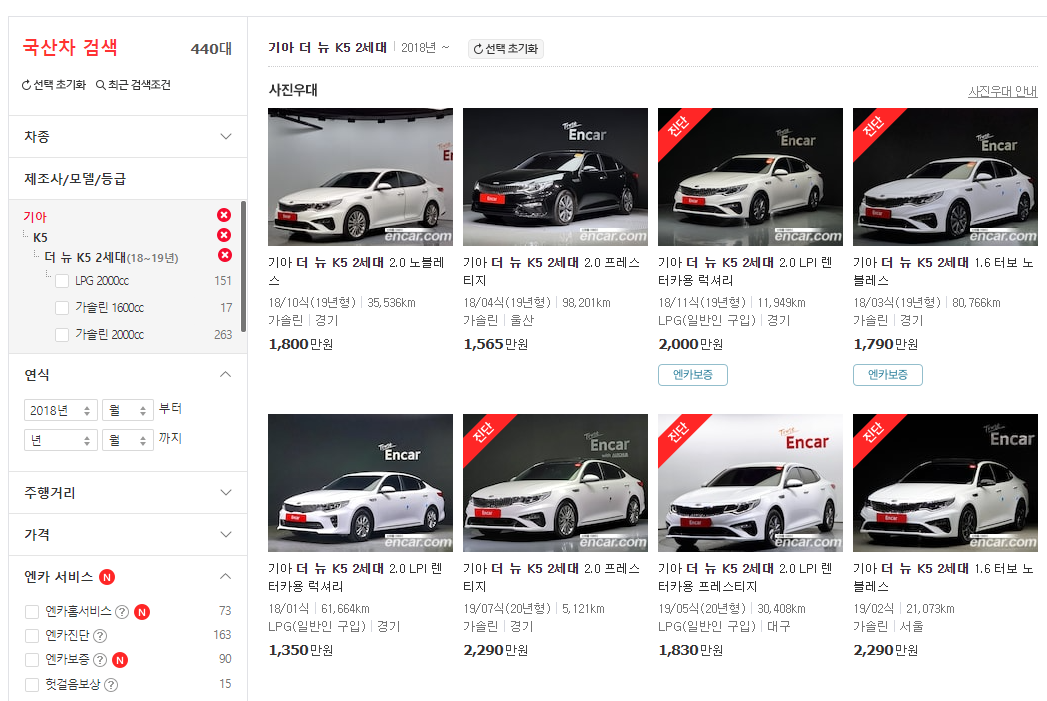Image resolution: width=1047 pixels, height=701 pixels.
Task: Remove the 기아 manufacturer filter
Action: tap(224, 215)
